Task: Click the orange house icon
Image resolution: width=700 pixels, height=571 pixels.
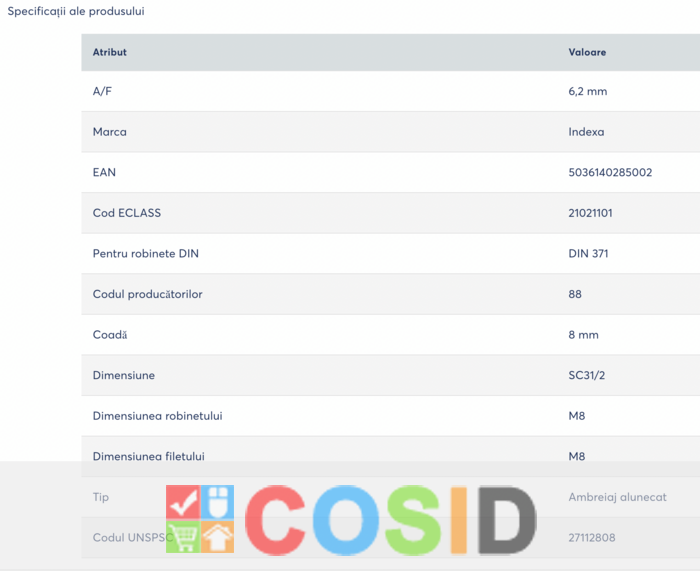Action: (x=217, y=537)
